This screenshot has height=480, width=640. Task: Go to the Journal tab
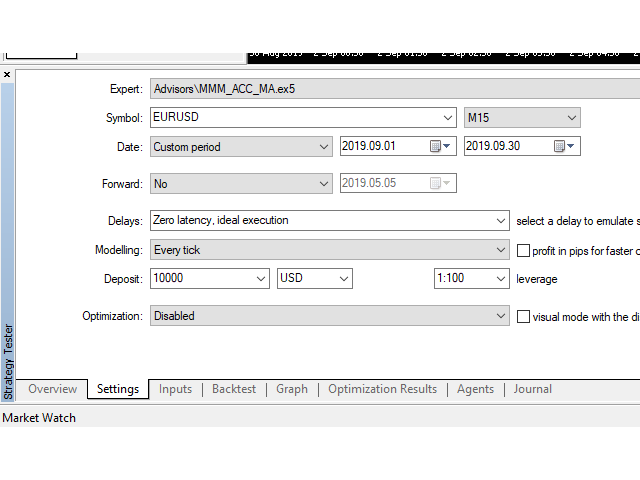(x=532, y=389)
